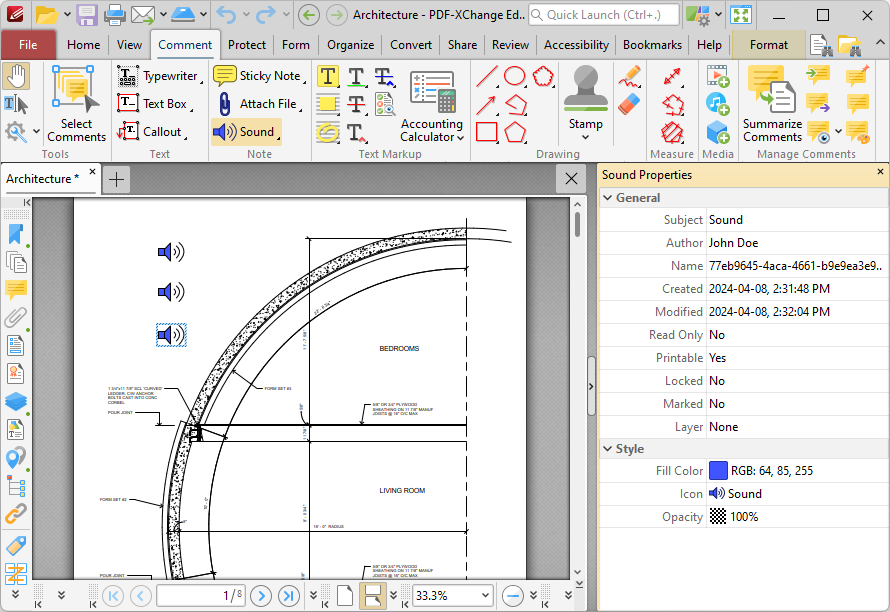Switch to the Home tab
Image resolution: width=890 pixels, height=612 pixels.
(x=83, y=45)
